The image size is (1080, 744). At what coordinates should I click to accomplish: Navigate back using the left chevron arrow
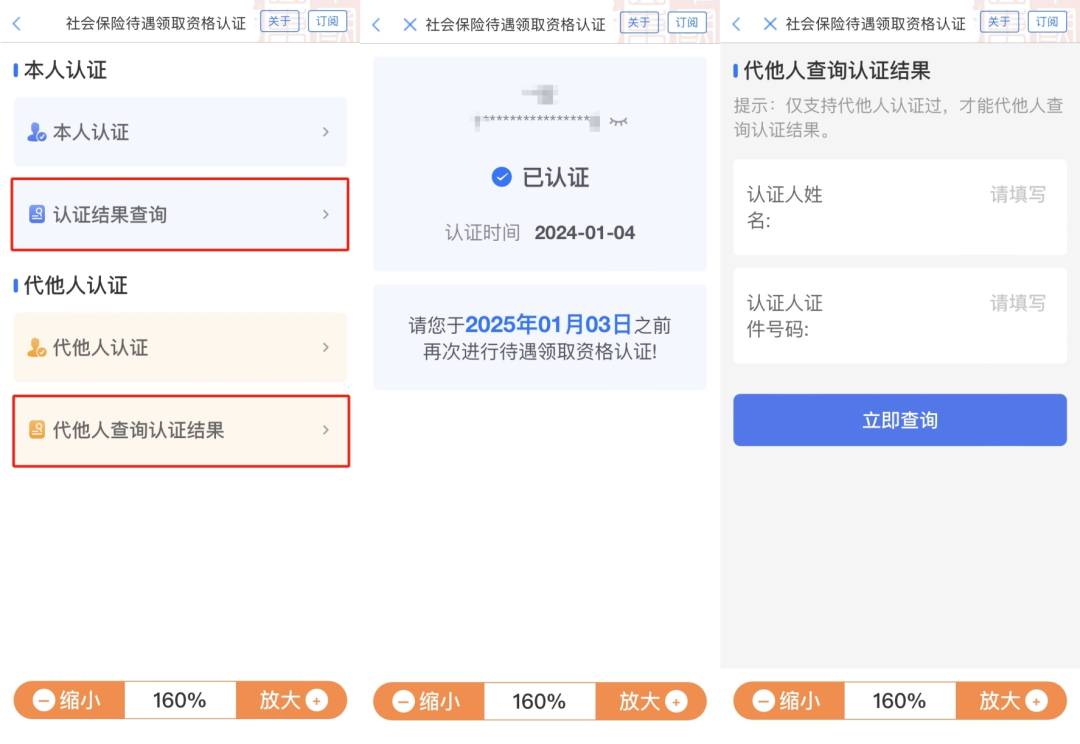(x=18, y=21)
